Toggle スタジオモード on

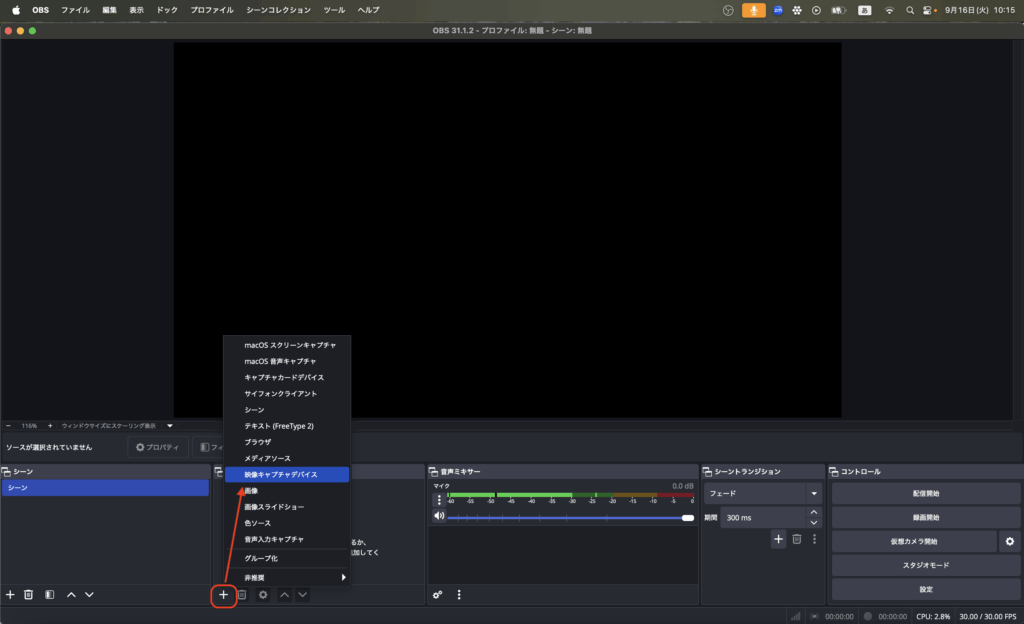[x=925, y=565]
